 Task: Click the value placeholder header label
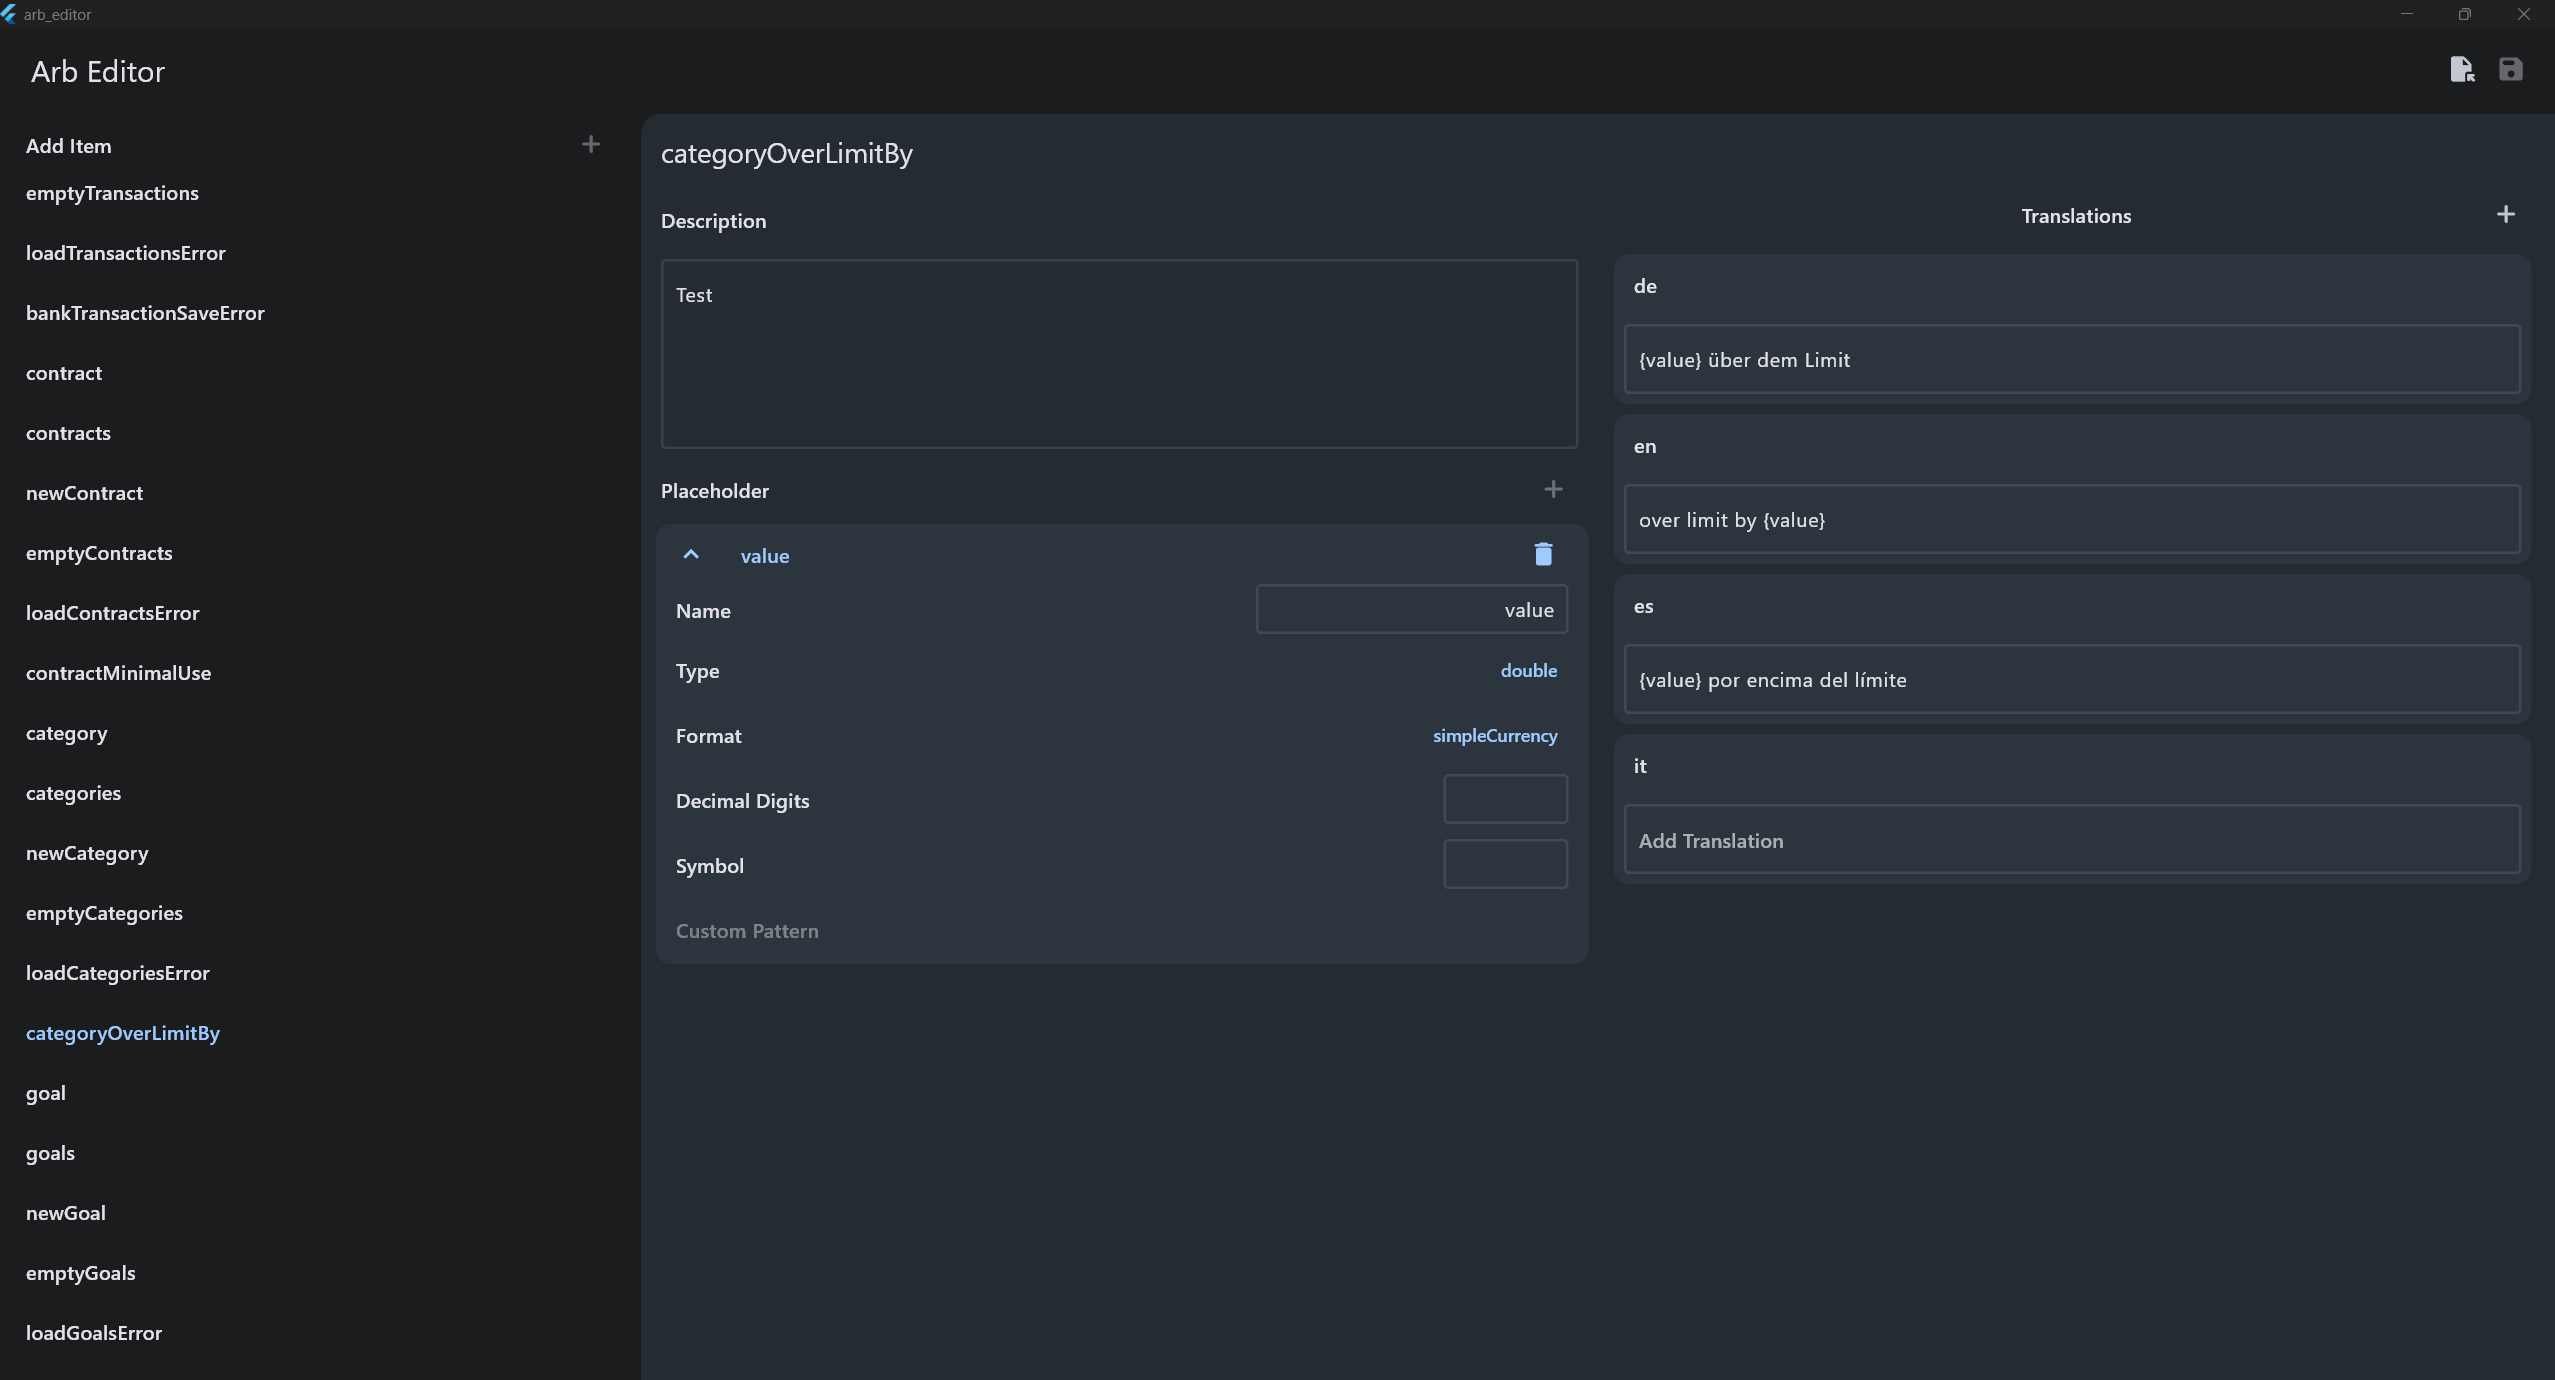(x=765, y=556)
